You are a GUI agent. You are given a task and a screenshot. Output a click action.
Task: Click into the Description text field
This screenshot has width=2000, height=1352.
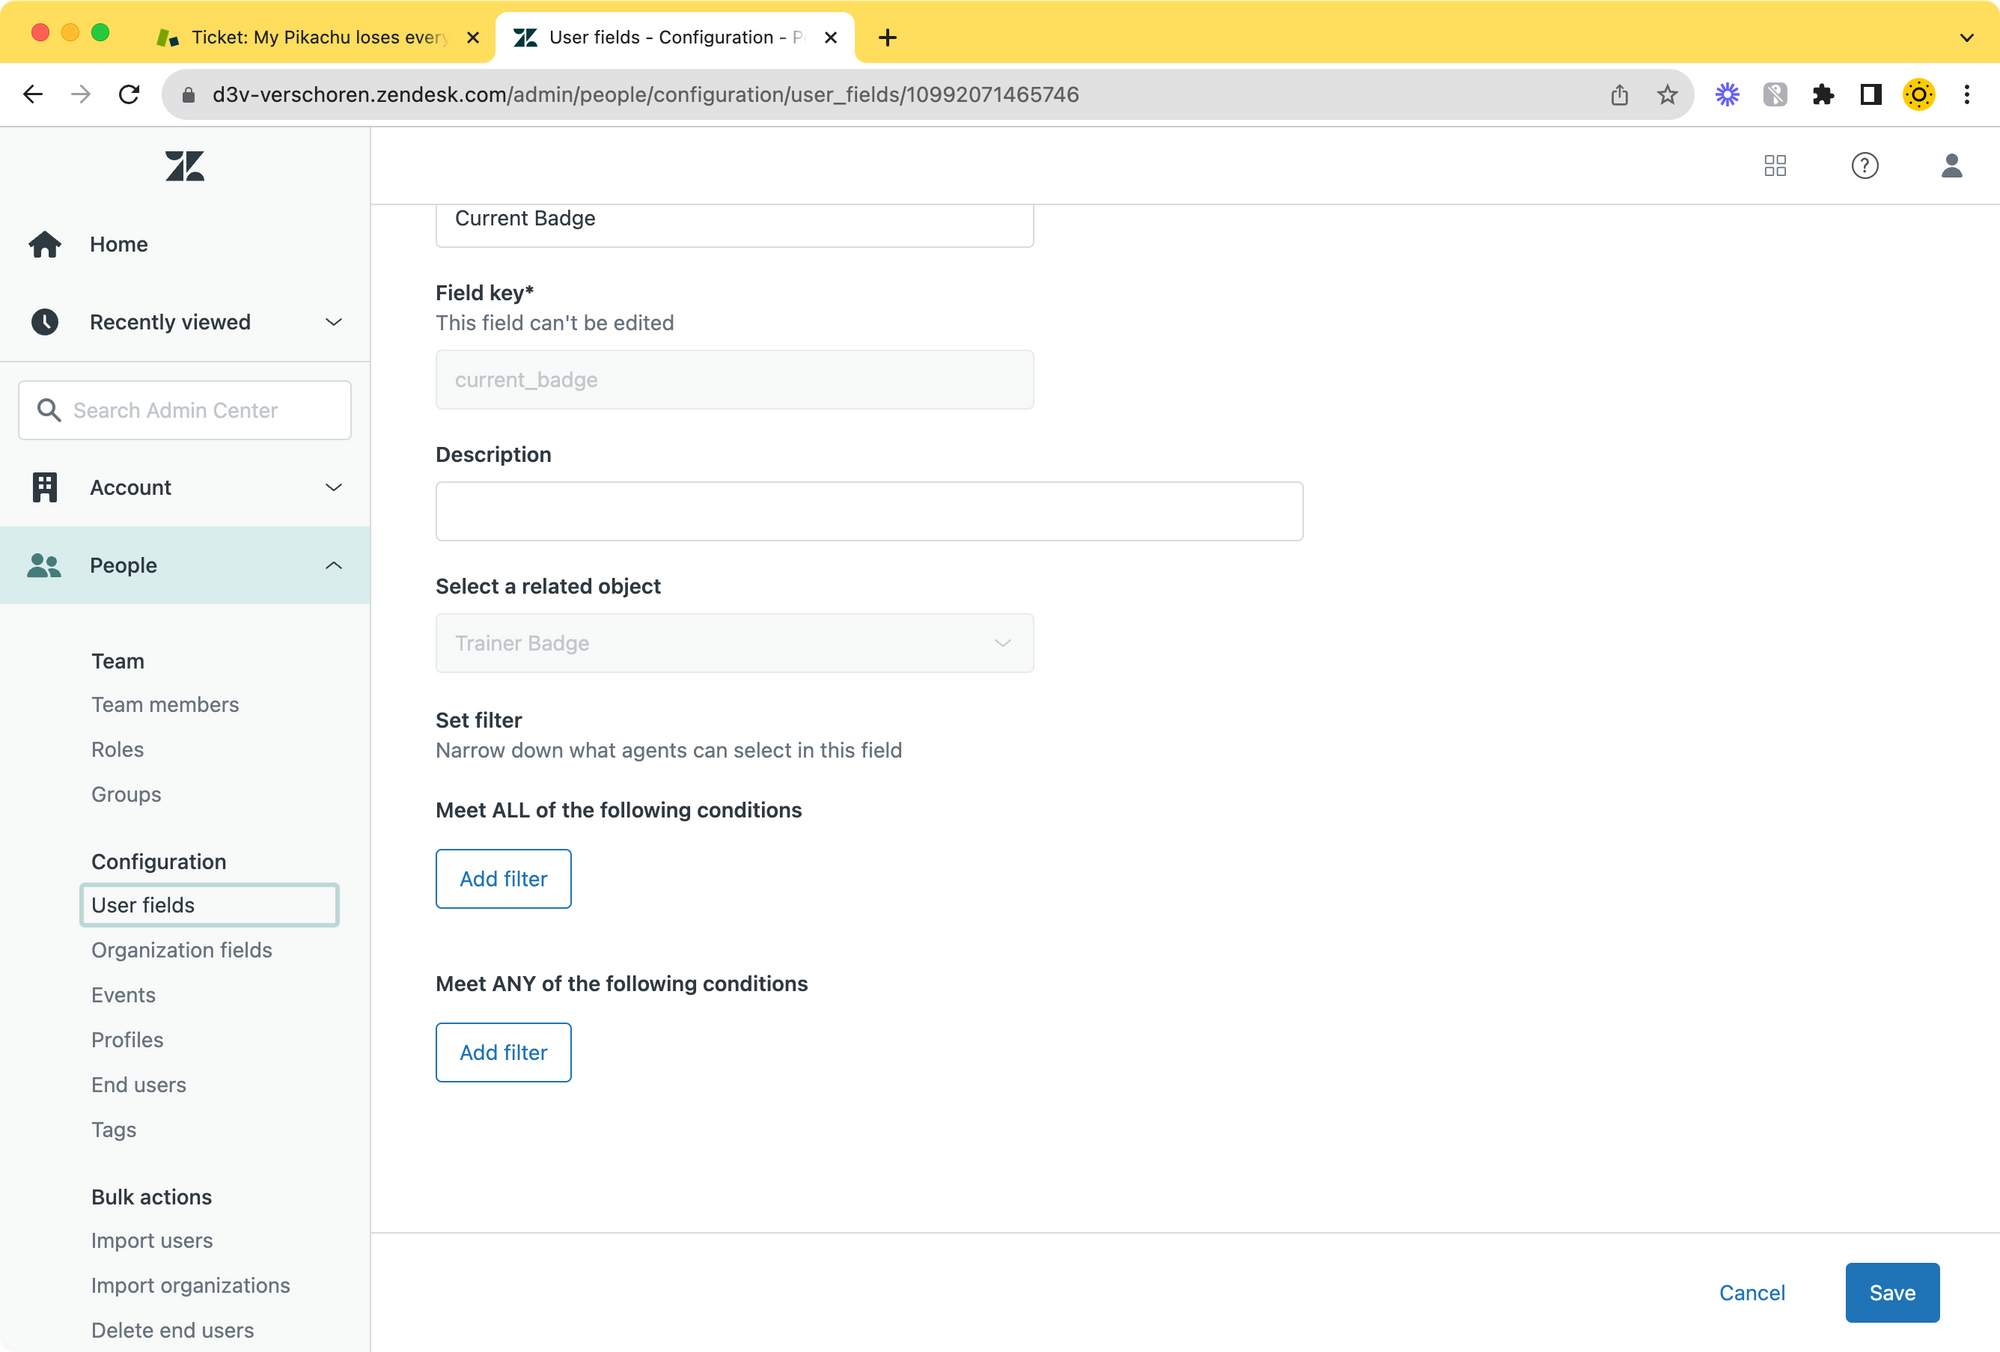point(868,512)
